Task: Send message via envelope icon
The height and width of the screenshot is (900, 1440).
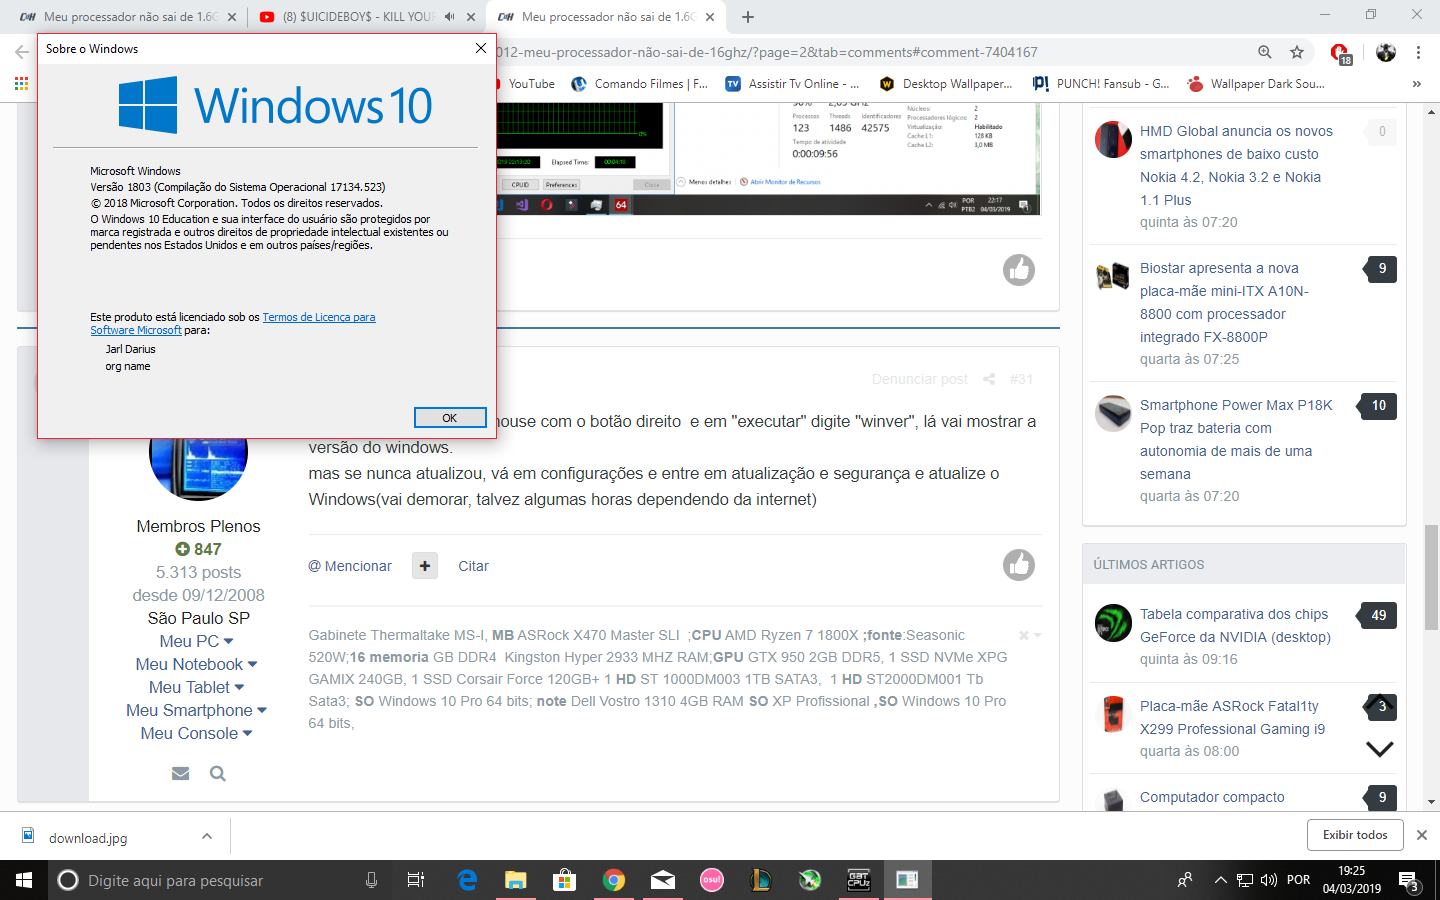Action: point(180,773)
